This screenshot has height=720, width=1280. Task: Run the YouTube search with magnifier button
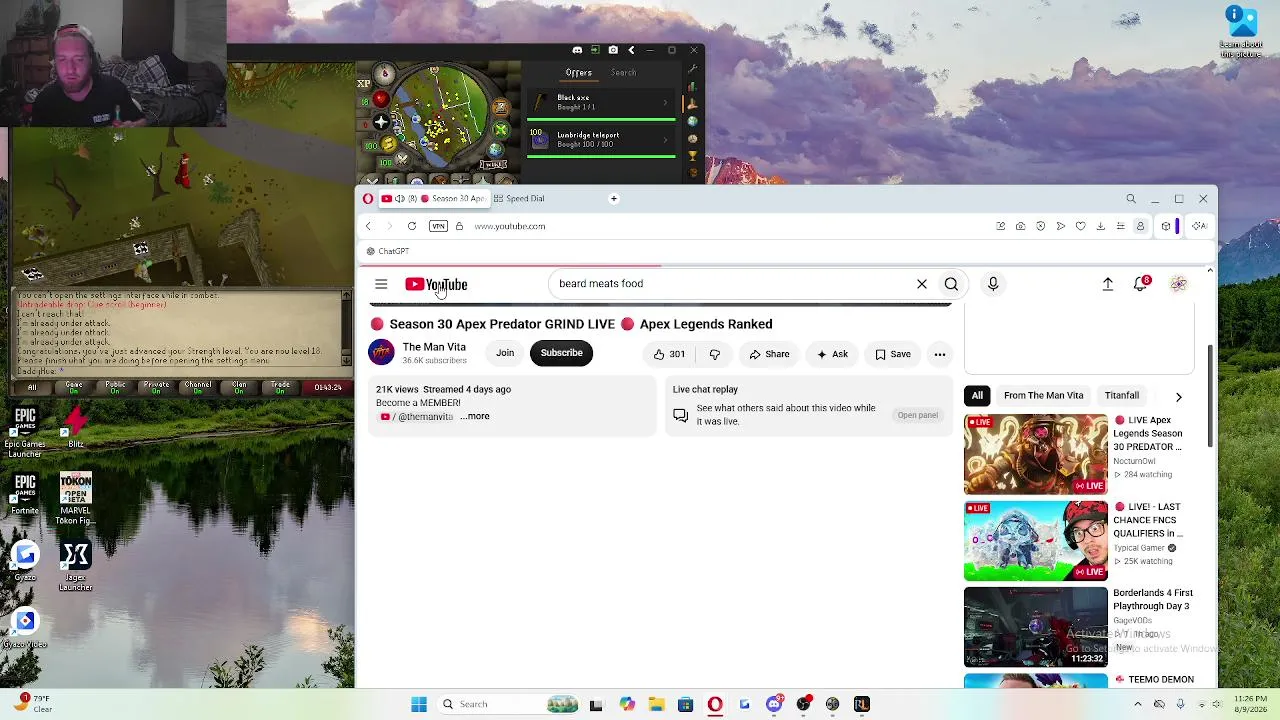tap(951, 284)
